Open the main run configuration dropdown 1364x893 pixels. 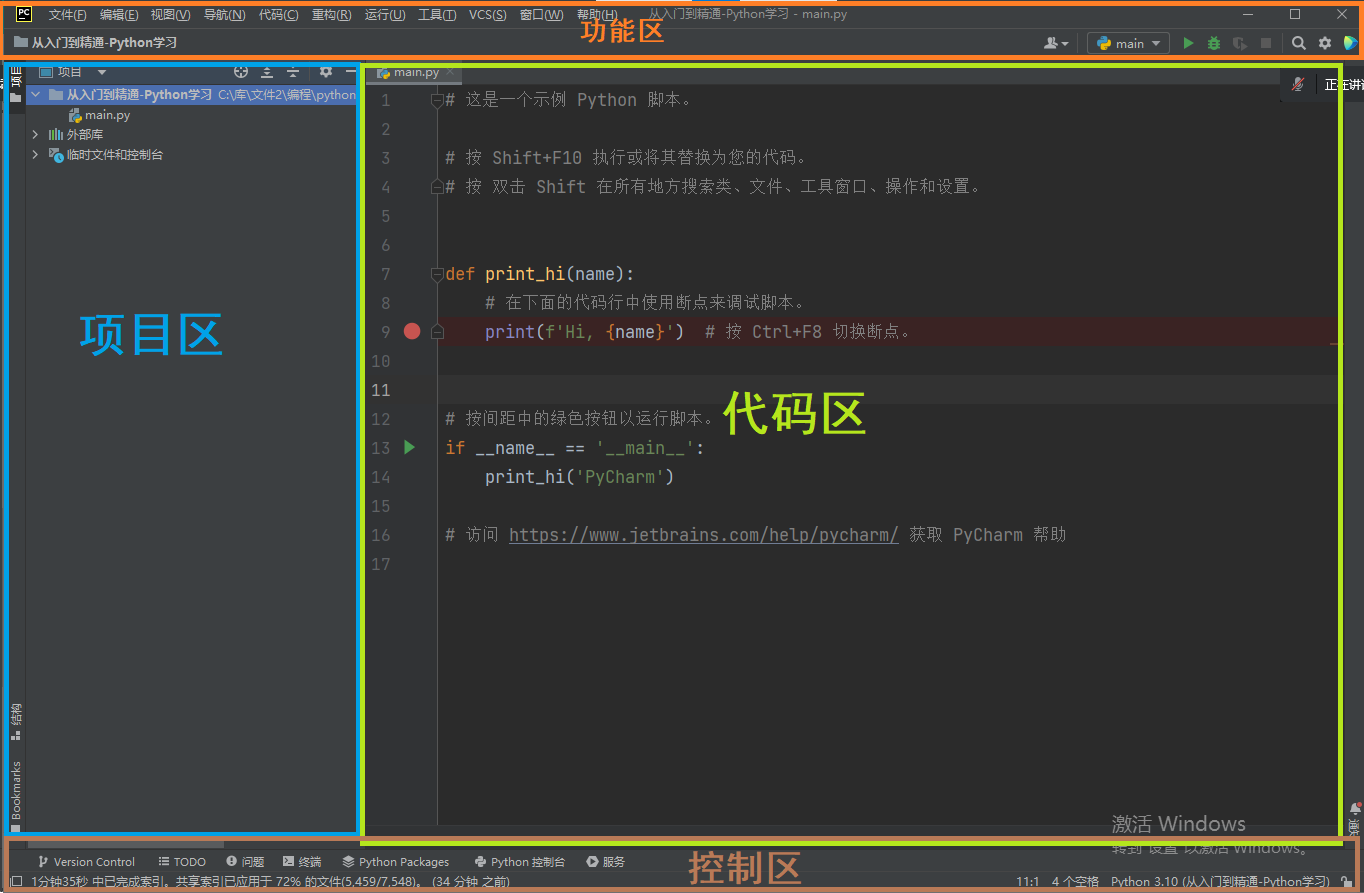pos(1128,43)
